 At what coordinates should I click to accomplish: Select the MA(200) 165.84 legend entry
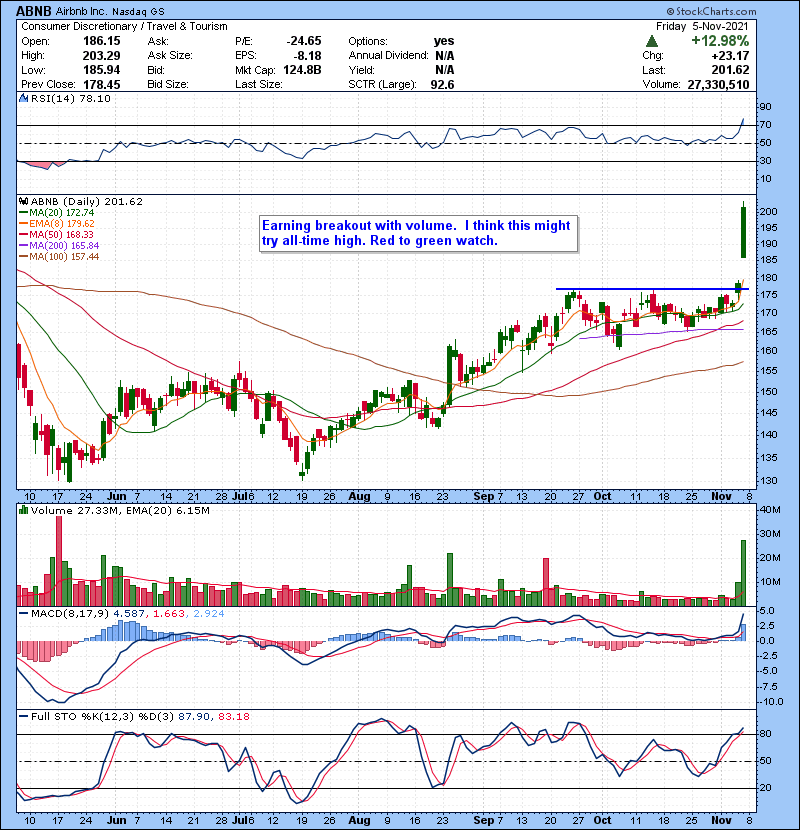coord(59,246)
